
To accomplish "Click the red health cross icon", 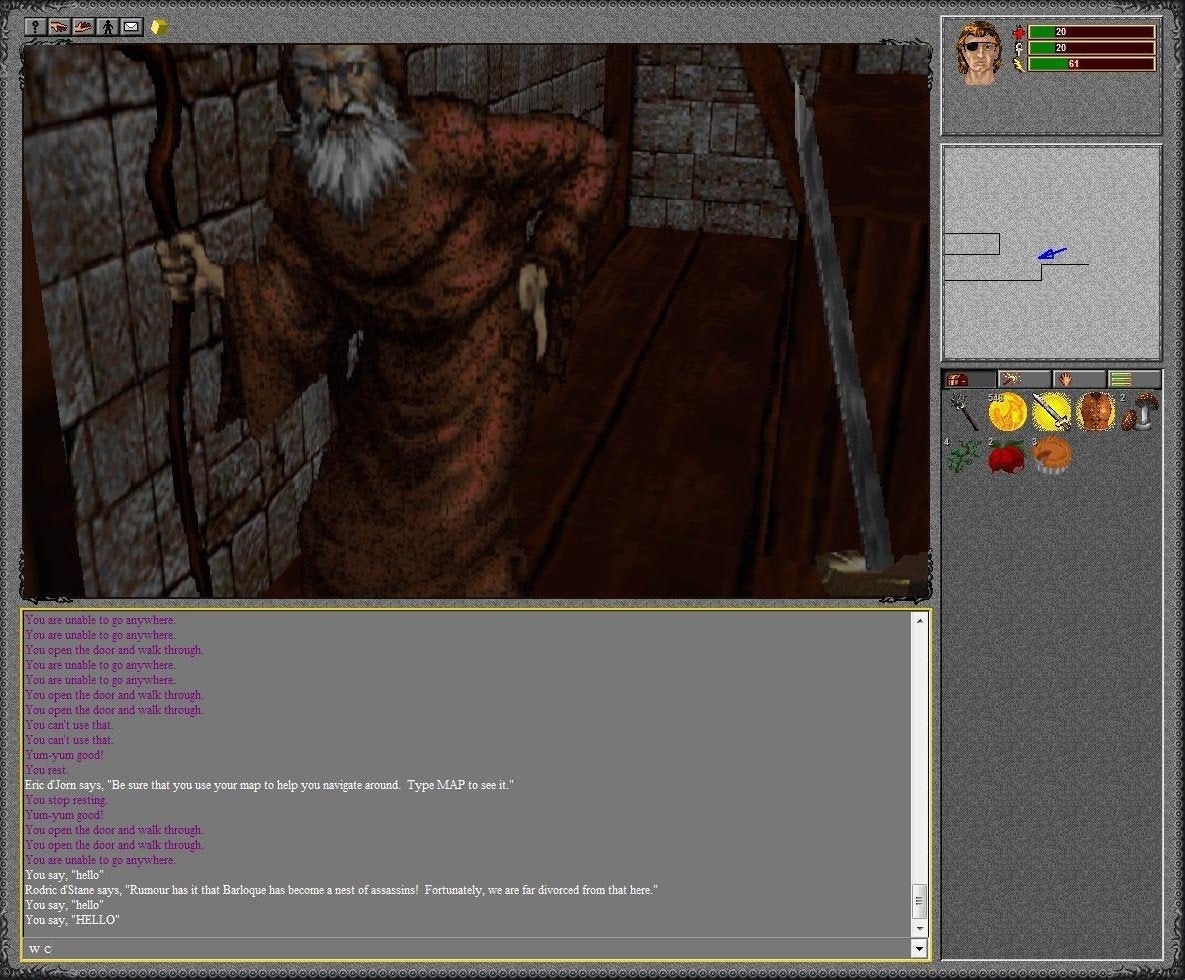I will pyautogui.click(x=1019, y=32).
